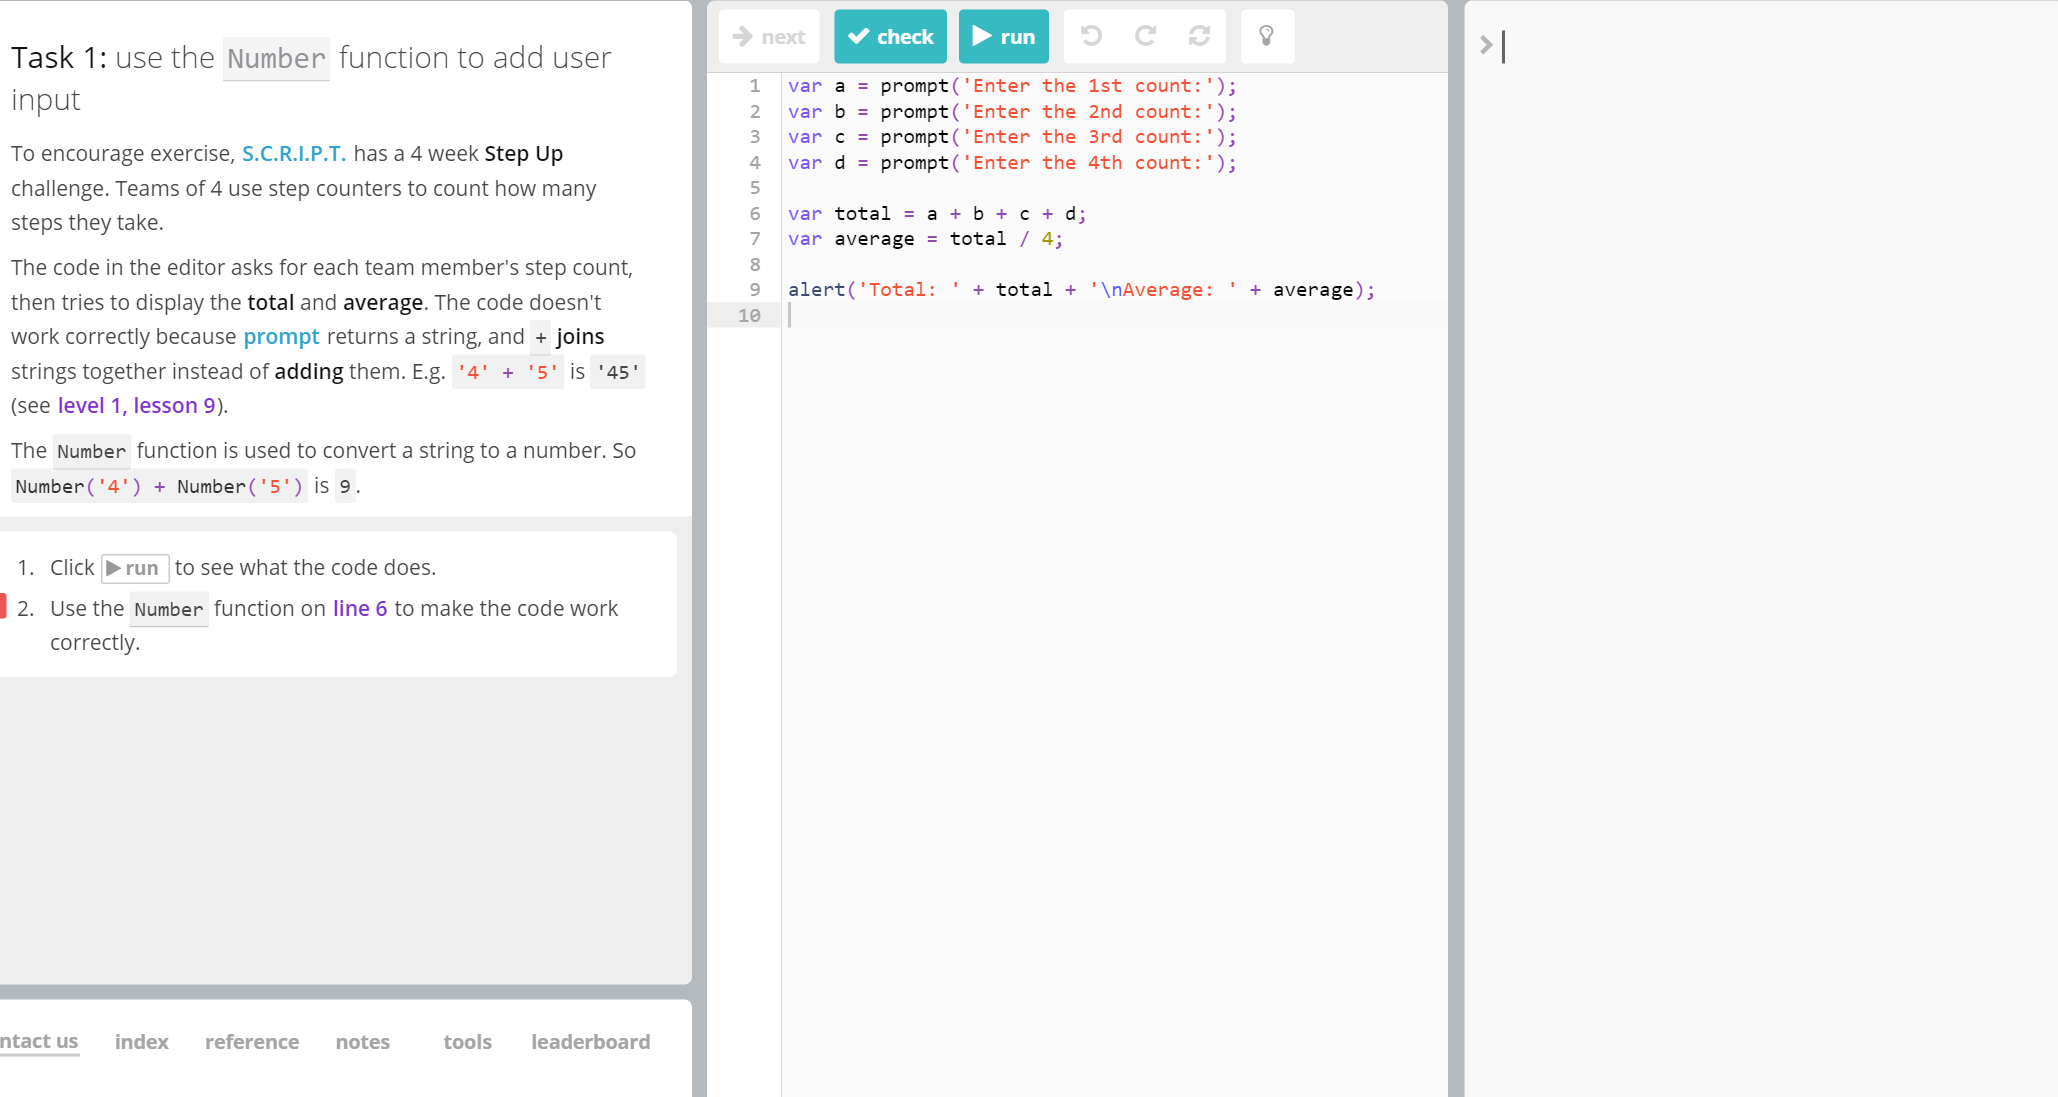The width and height of the screenshot is (2058, 1097).
Task: Click the next arrow button
Action: (x=769, y=37)
